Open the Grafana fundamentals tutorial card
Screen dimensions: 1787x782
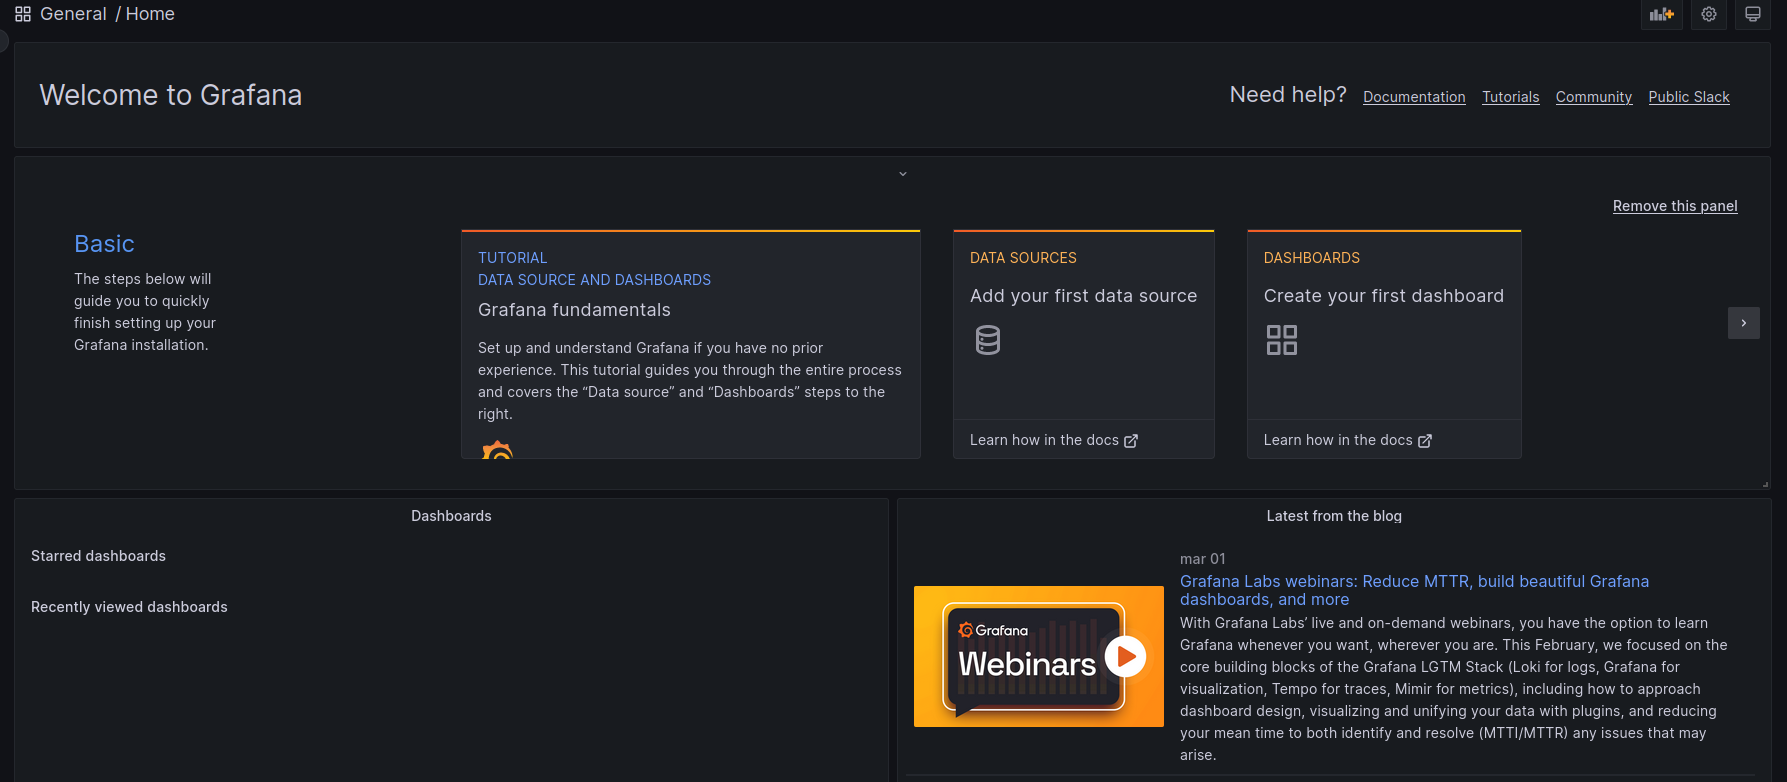pos(691,345)
